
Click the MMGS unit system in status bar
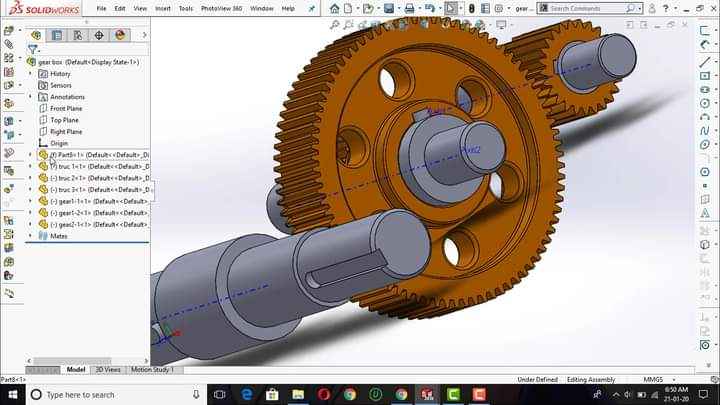click(652, 380)
